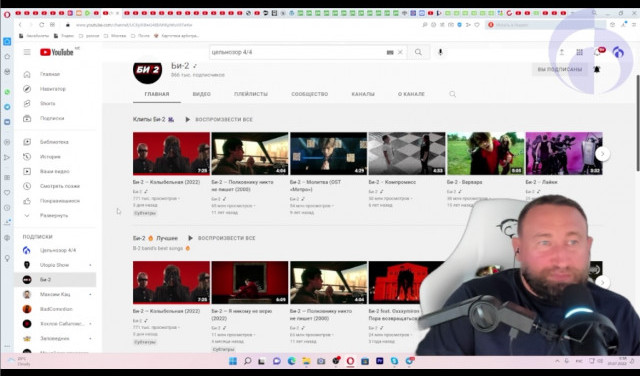Viewport: 640px width, 376px height.
Task: Select the КАНАЛЫ channel tab
Action: 363,94
